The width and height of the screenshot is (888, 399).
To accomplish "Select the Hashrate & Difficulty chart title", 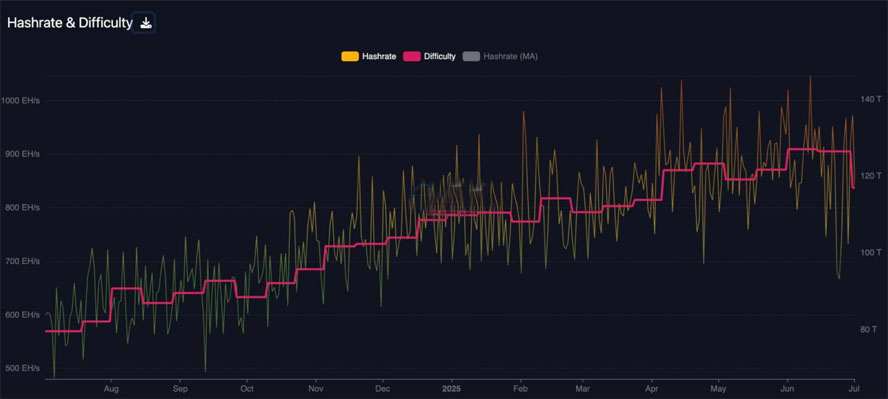I will pyautogui.click(x=70, y=23).
